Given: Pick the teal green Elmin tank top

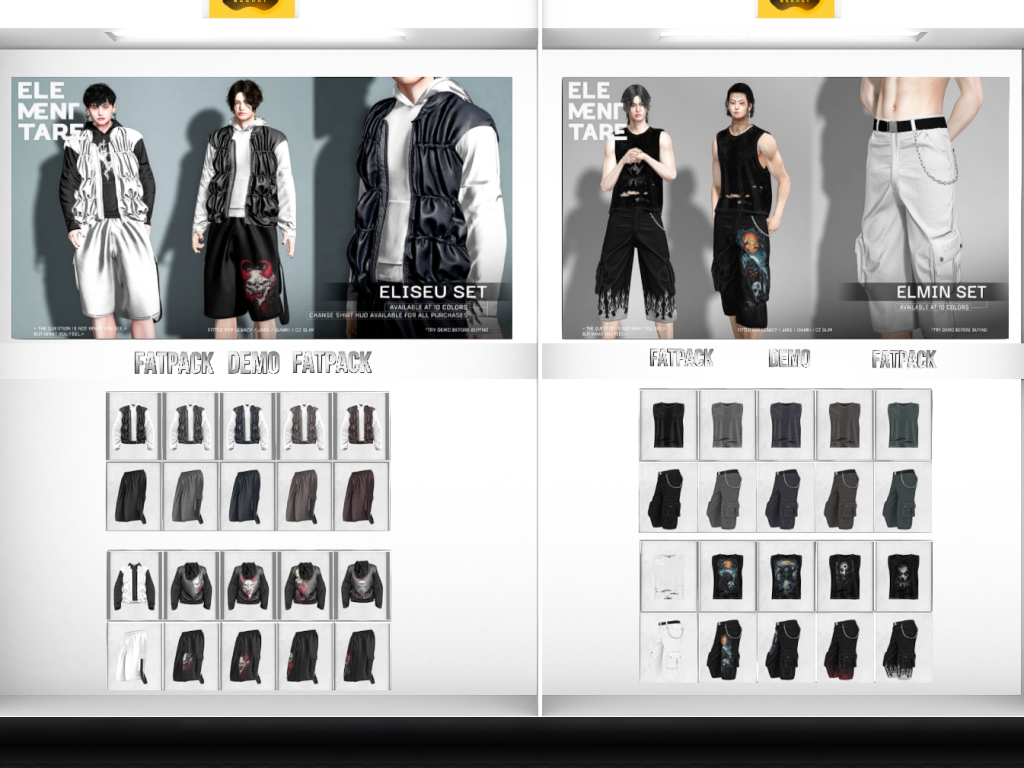Looking at the screenshot, I should pos(903,425).
